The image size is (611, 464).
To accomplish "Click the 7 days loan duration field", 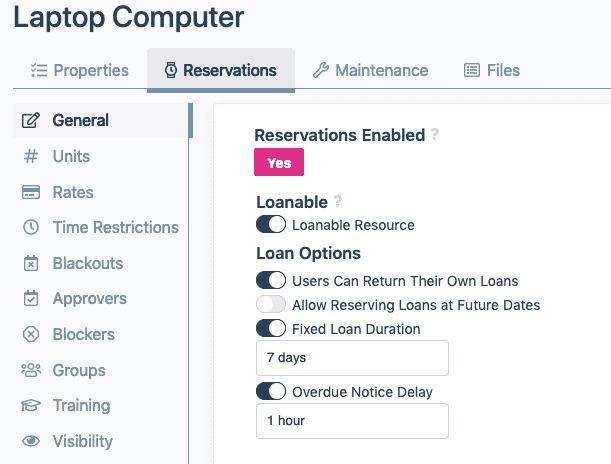I will 352,358.
